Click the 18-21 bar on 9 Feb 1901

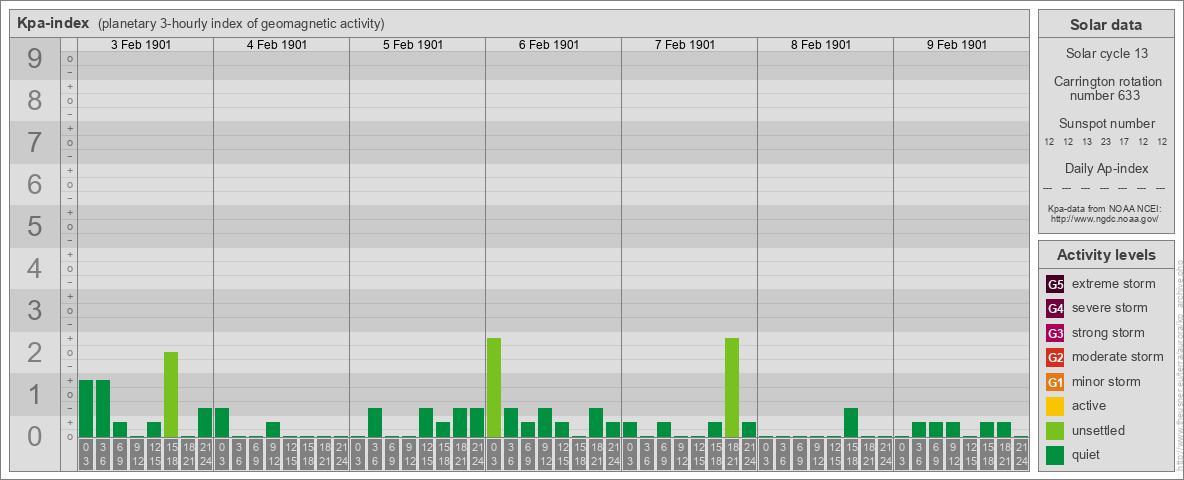1004,429
